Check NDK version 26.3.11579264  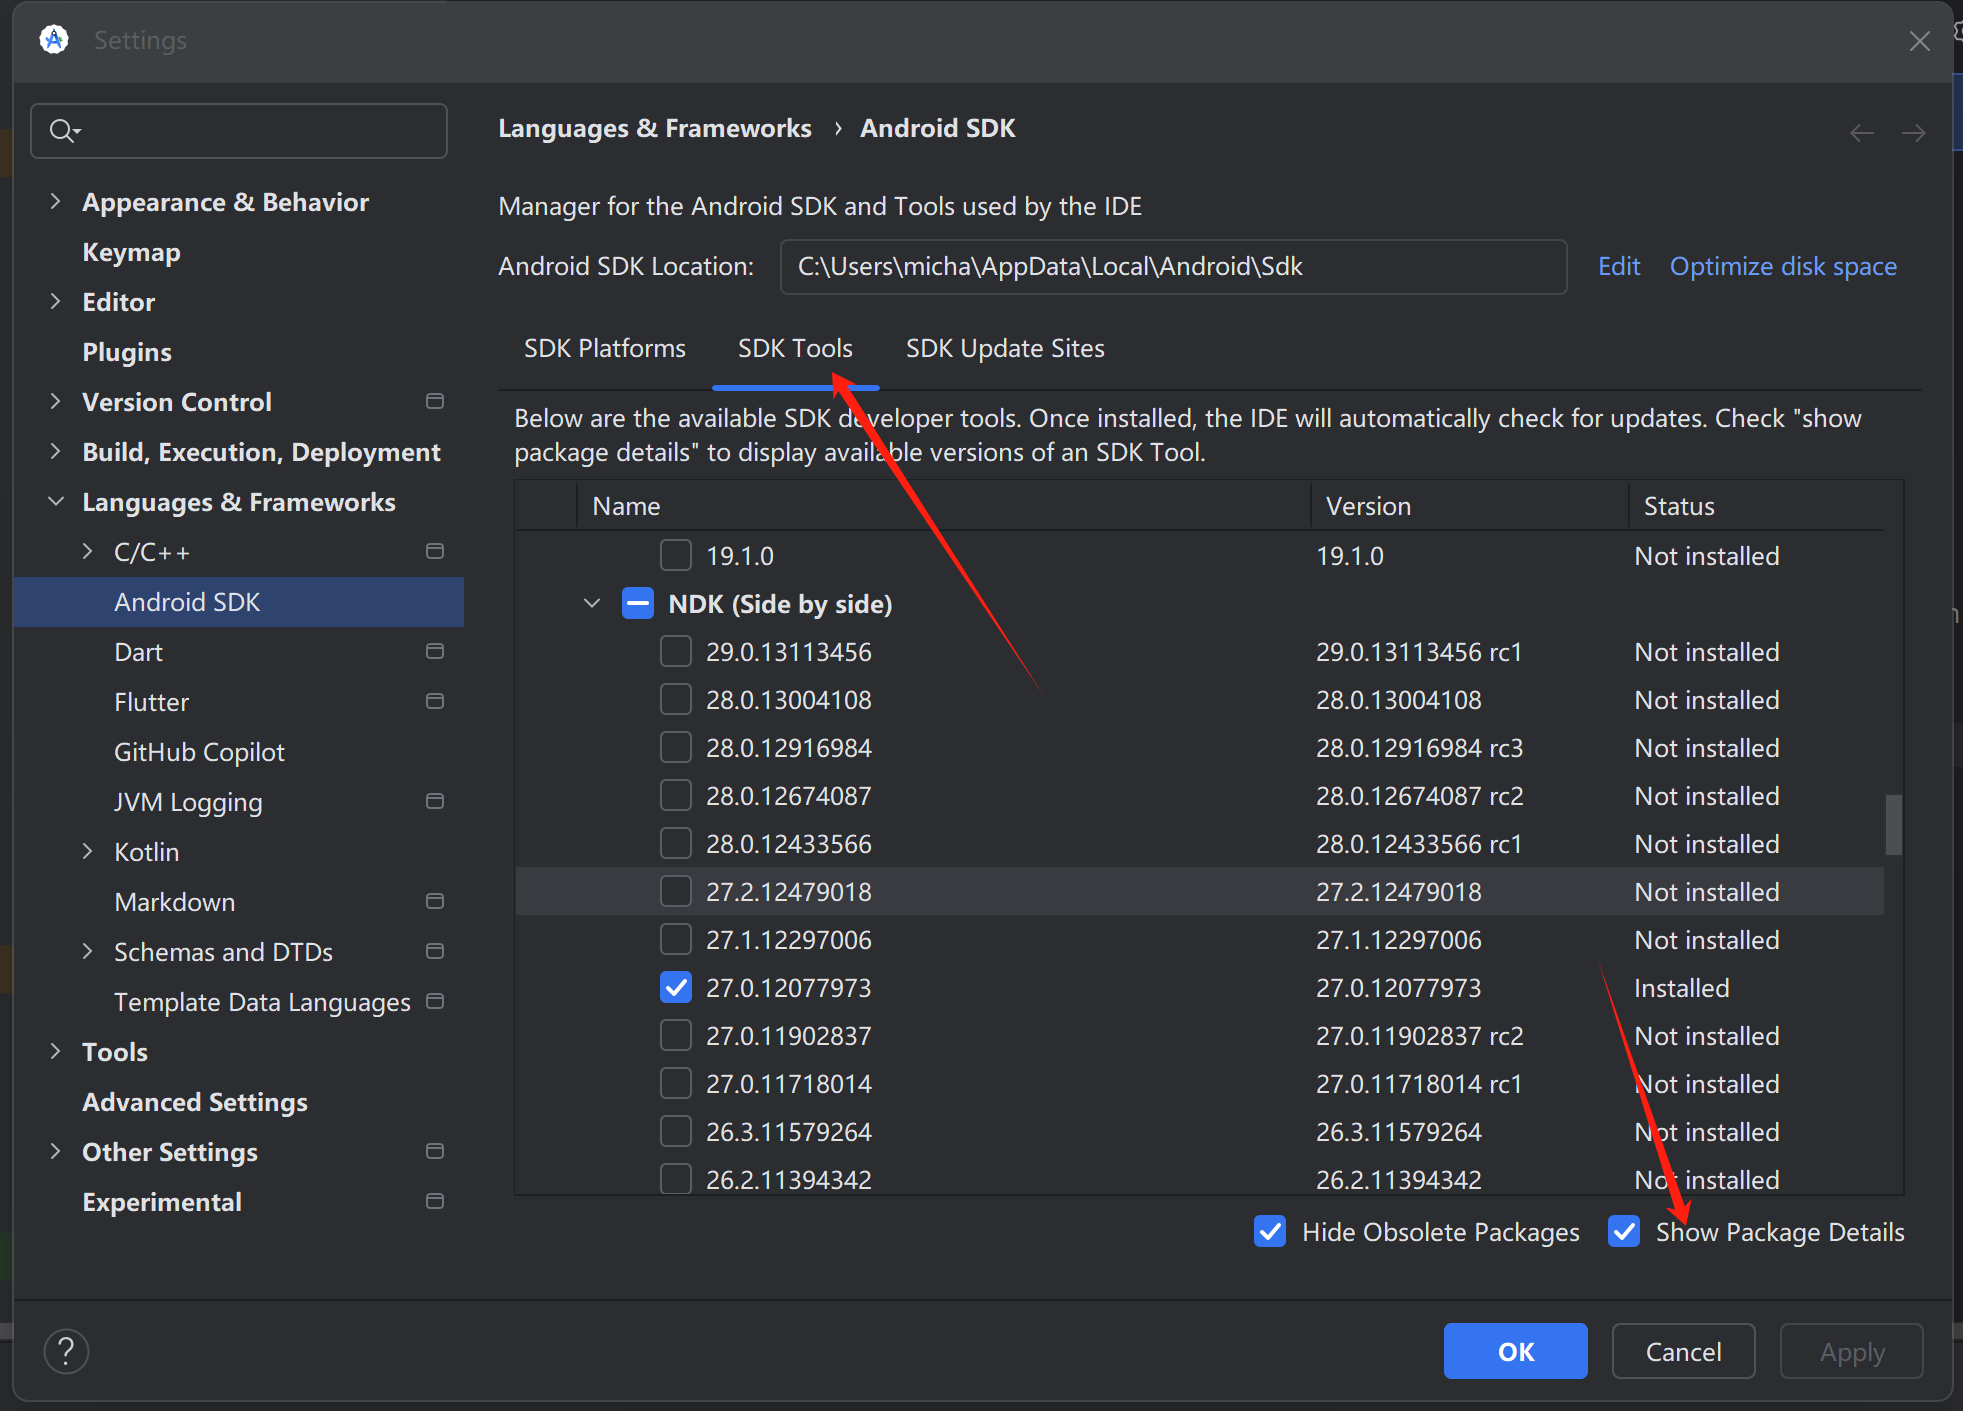coord(676,1131)
